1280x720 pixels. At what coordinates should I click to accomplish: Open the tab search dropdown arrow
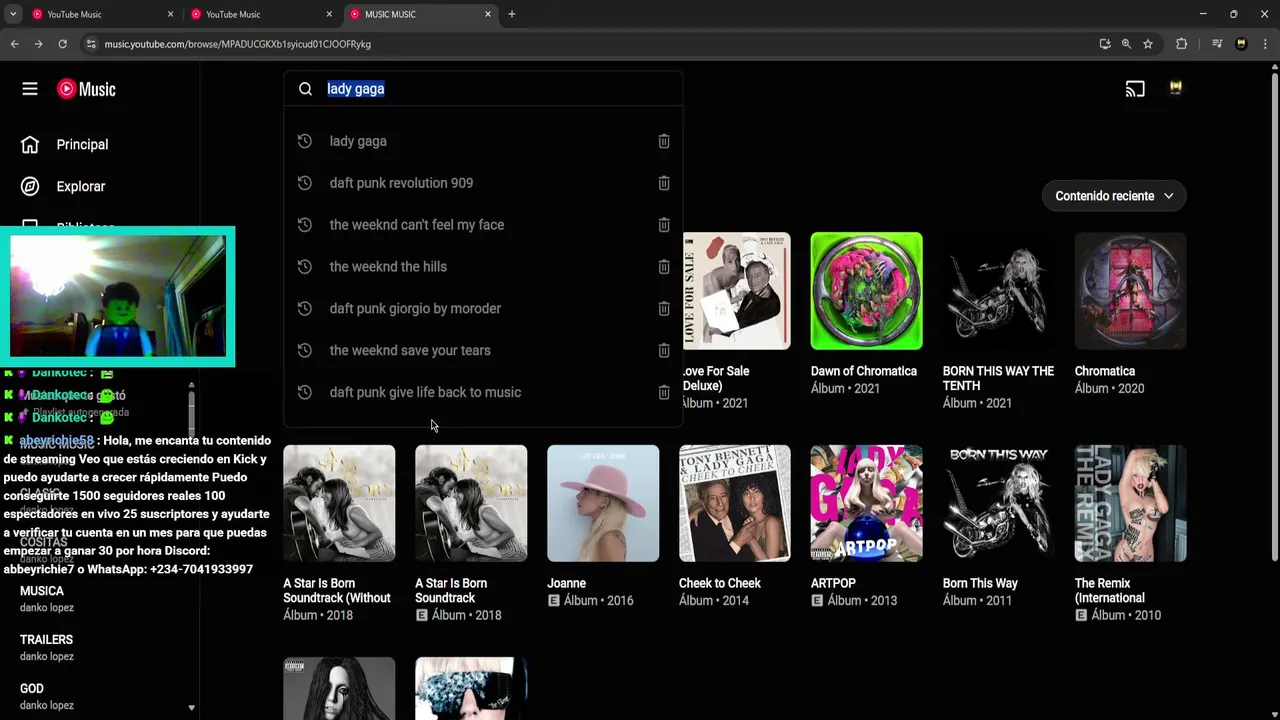pos(13,14)
